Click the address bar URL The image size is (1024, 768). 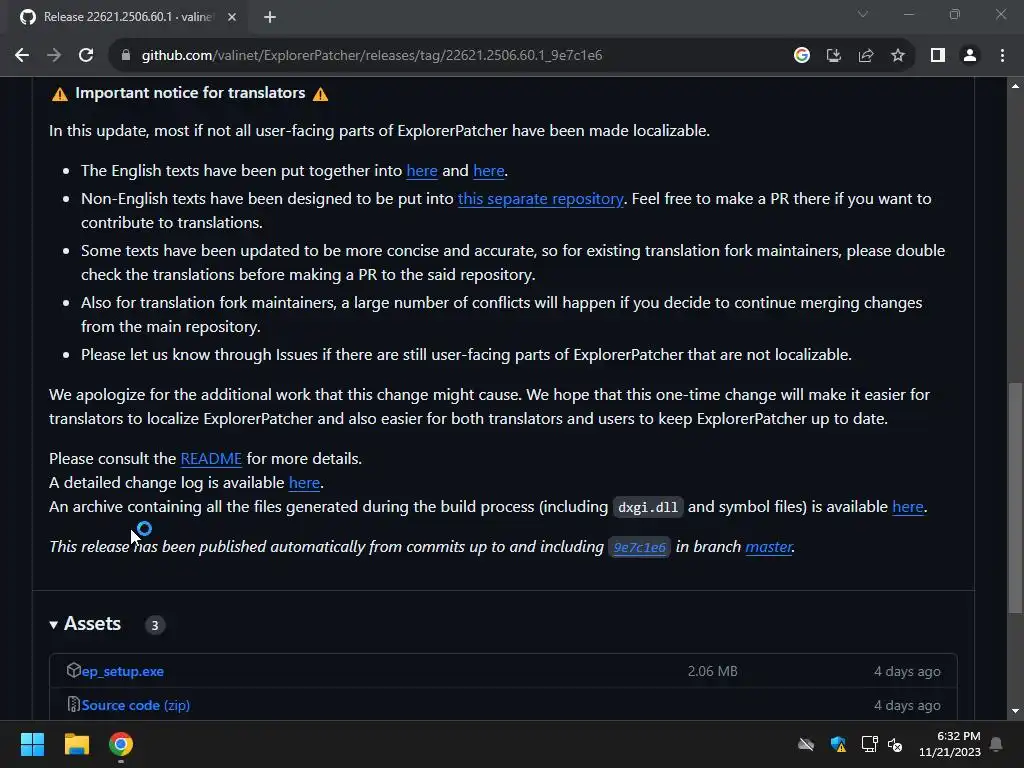372,56
